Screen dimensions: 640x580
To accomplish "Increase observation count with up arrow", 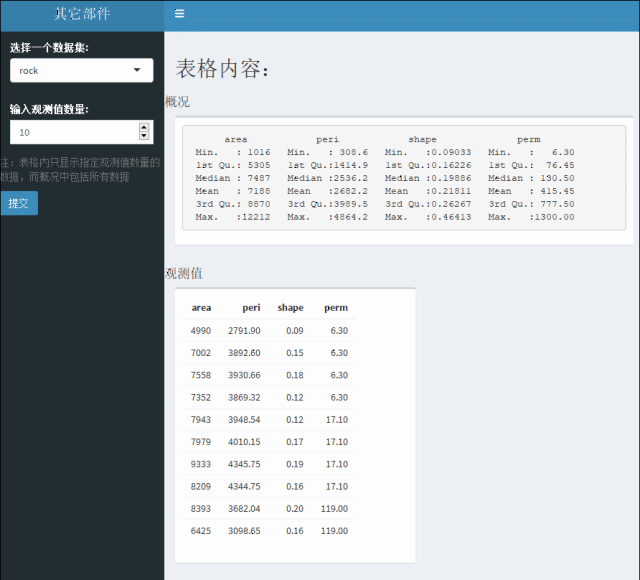I will pos(144,127).
